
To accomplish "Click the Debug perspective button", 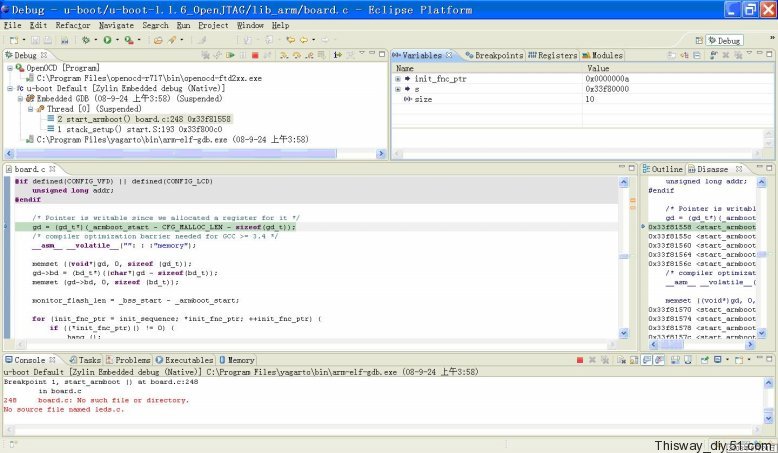I will [x=724, y=40].
